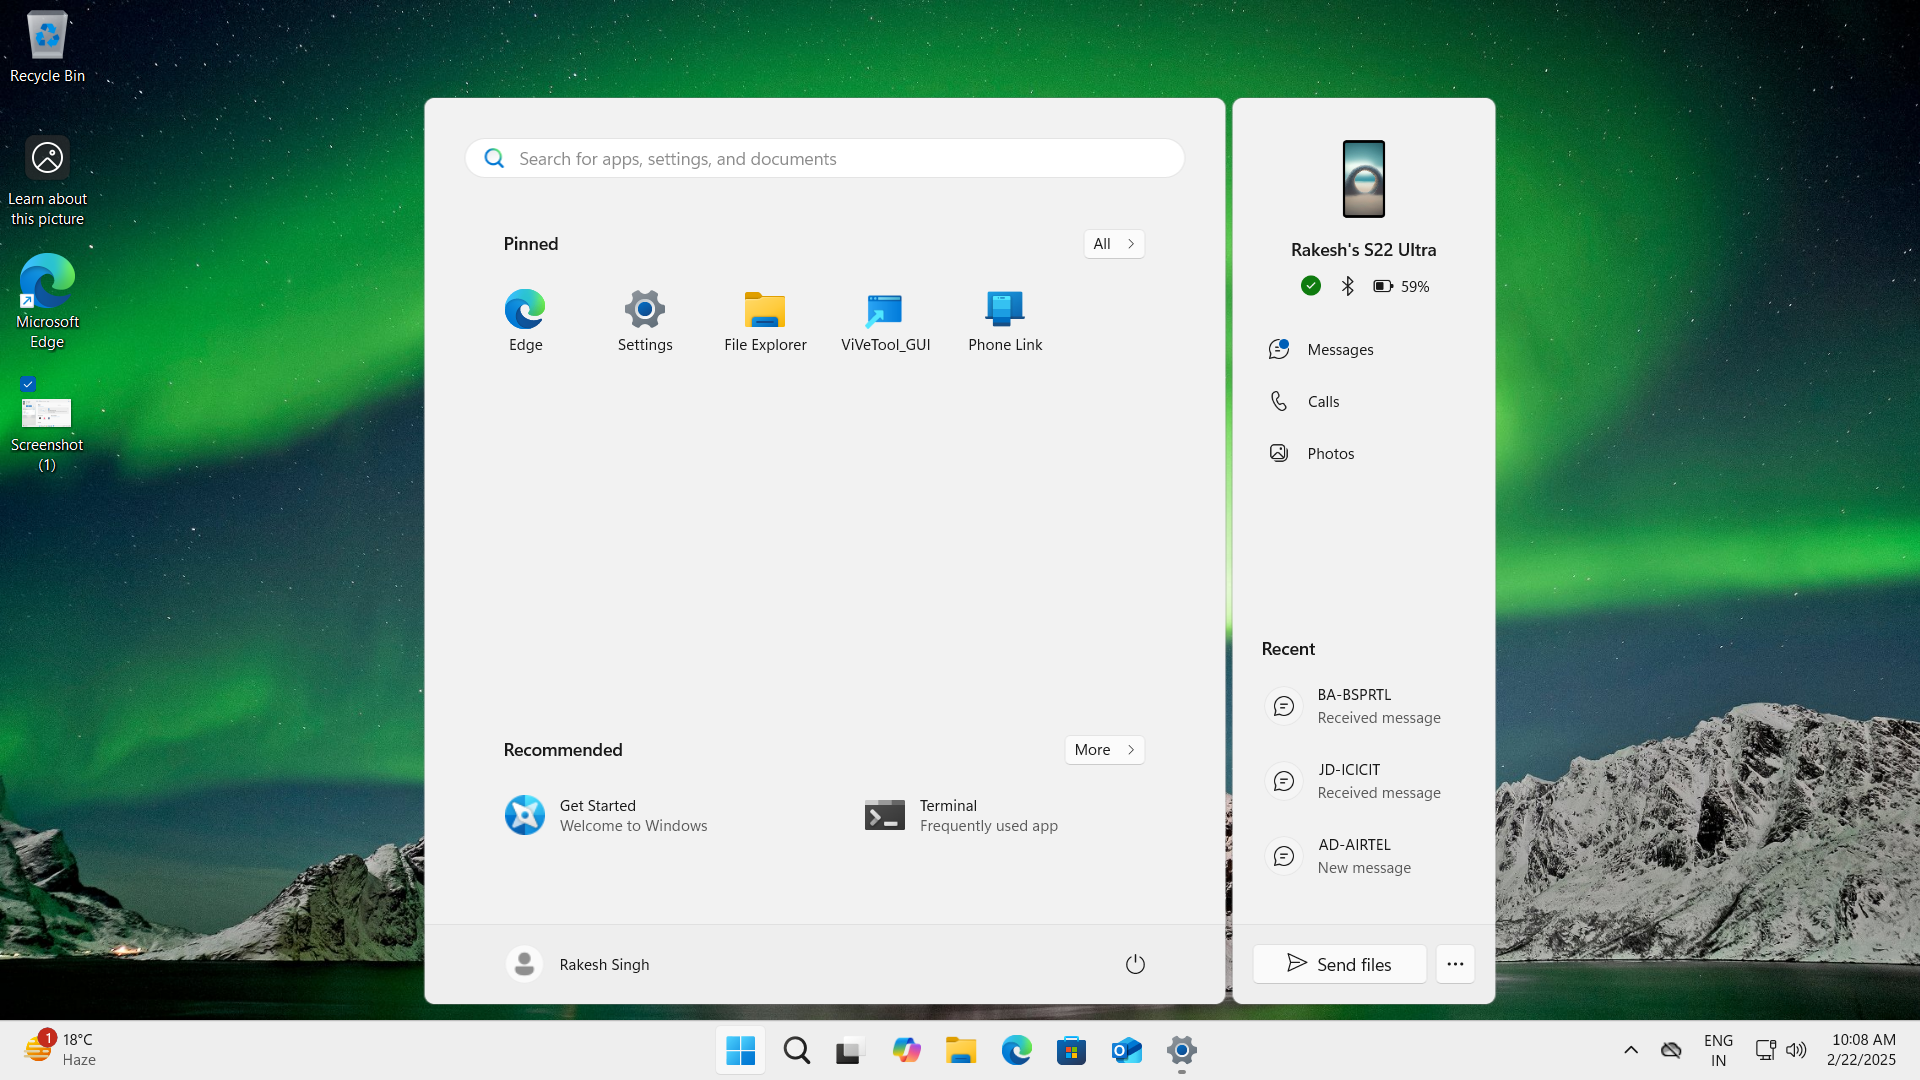Open Microsoft Store from the taskbar

[1071, 1051]
